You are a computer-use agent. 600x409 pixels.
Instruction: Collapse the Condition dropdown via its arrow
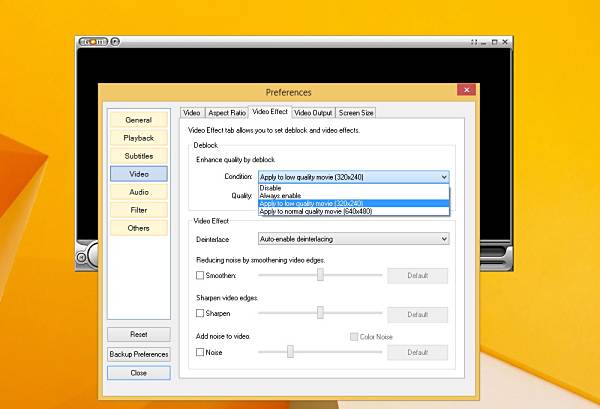[444, 177]
